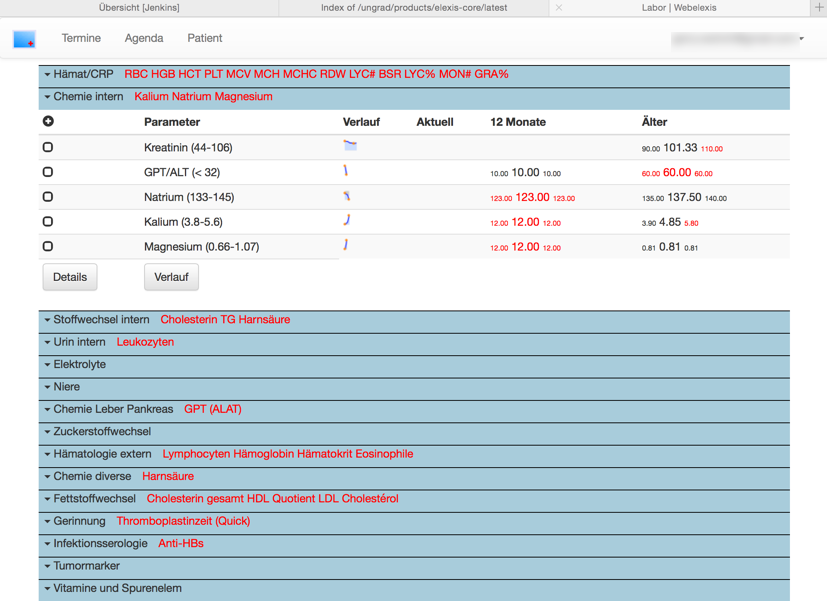Open GPT/ALT trend sparkline chart
This screenshot has width=827, height=601.
[346, 170]
